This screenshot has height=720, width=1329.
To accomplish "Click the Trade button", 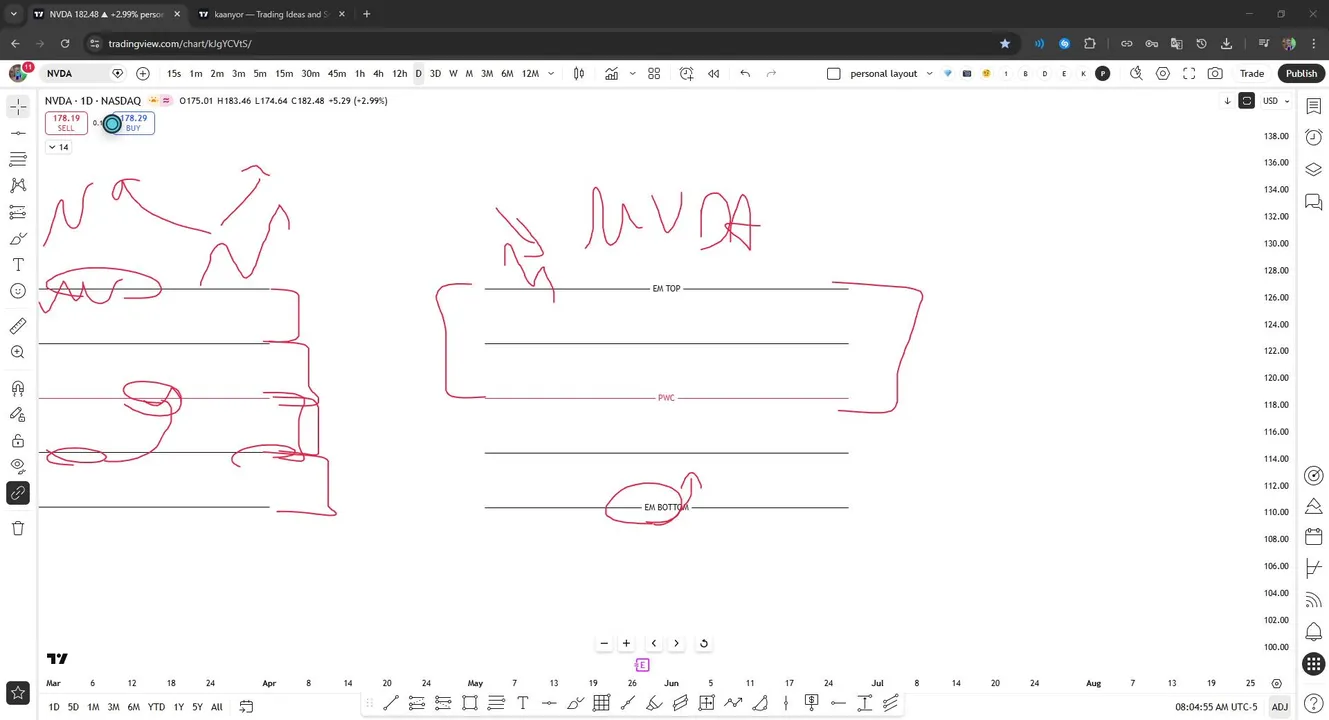I will 1252,73.
